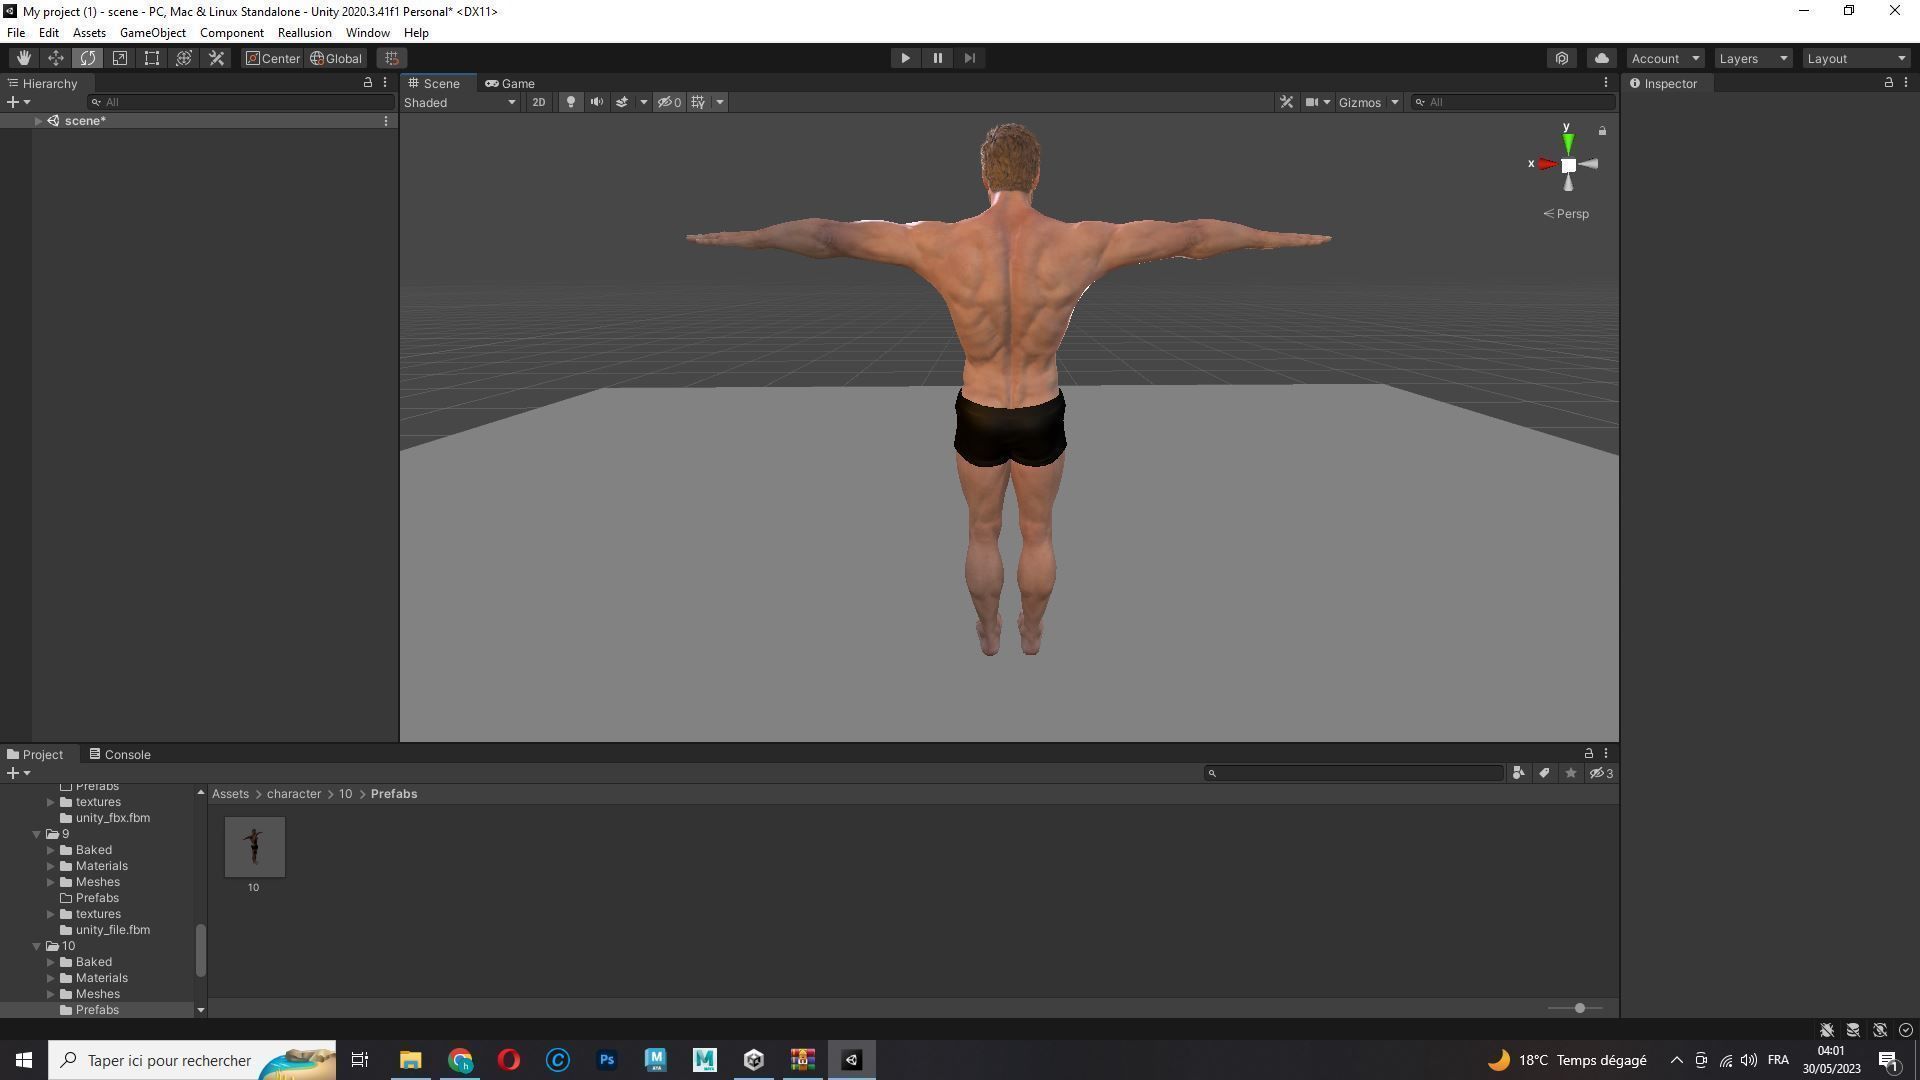The height and width of the screenshot is (1080, 1920).
Task: Select the prefab thumbnail named 10
Action: point(254,847)
